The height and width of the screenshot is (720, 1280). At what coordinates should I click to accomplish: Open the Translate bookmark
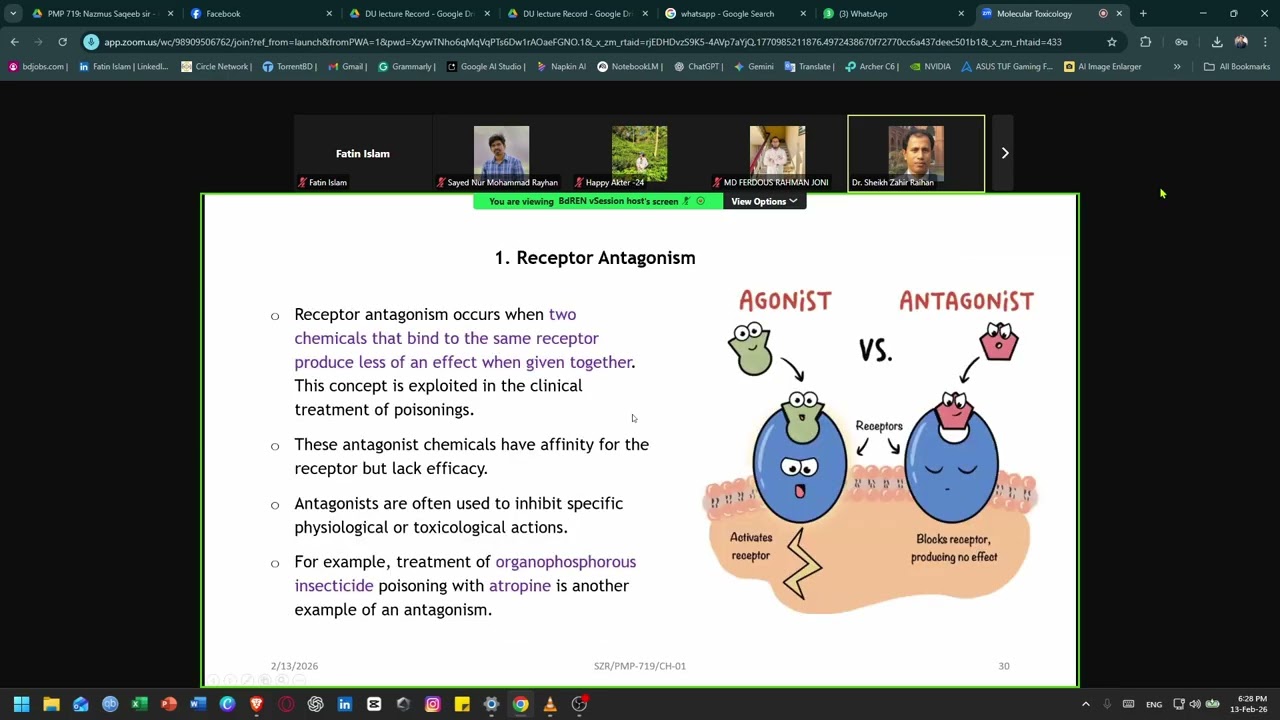coord(809,67)
